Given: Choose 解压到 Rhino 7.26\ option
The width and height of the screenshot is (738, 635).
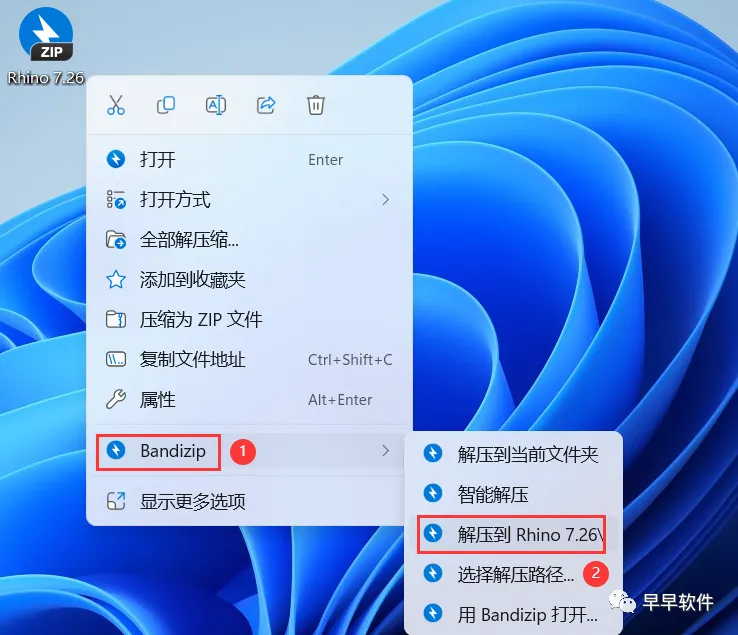Looking at the screenshot, I should point(513,534).
